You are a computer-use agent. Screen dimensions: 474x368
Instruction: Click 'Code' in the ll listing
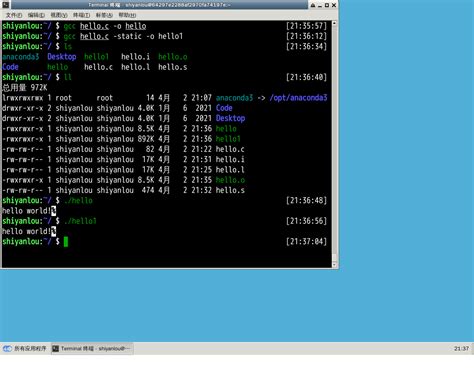(x=224, y=108)
